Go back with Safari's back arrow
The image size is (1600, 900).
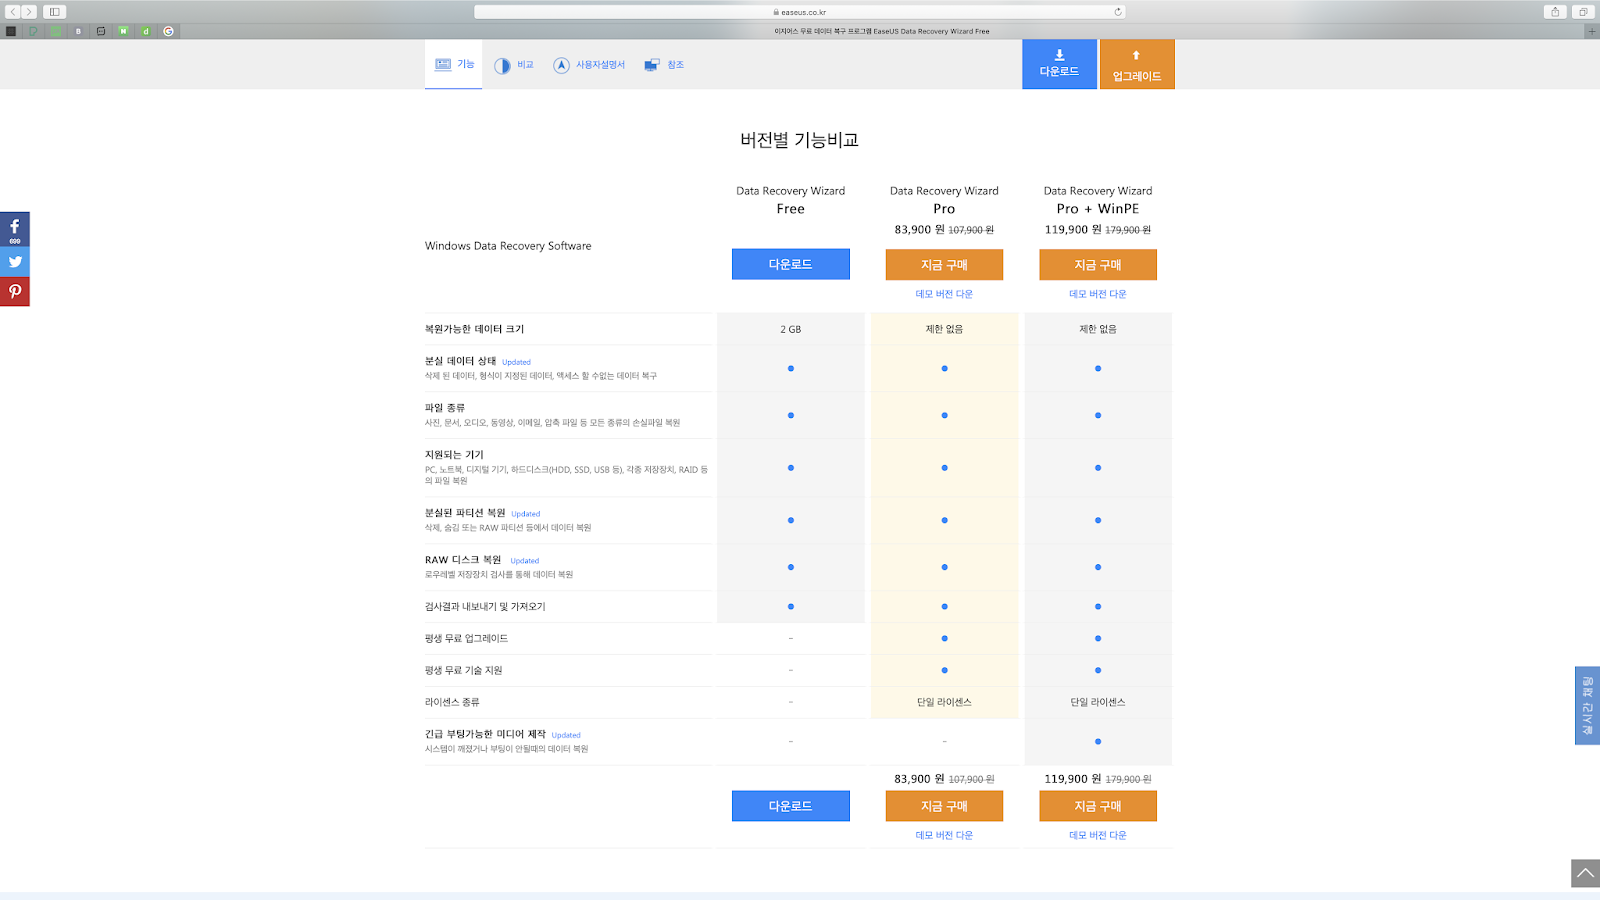[13, 12]
